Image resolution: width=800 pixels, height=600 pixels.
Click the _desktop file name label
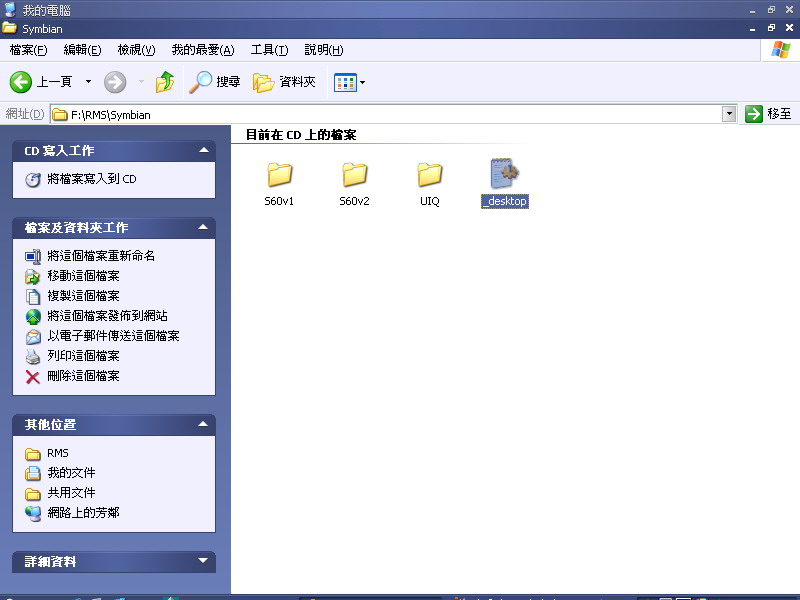click(505, 201)
